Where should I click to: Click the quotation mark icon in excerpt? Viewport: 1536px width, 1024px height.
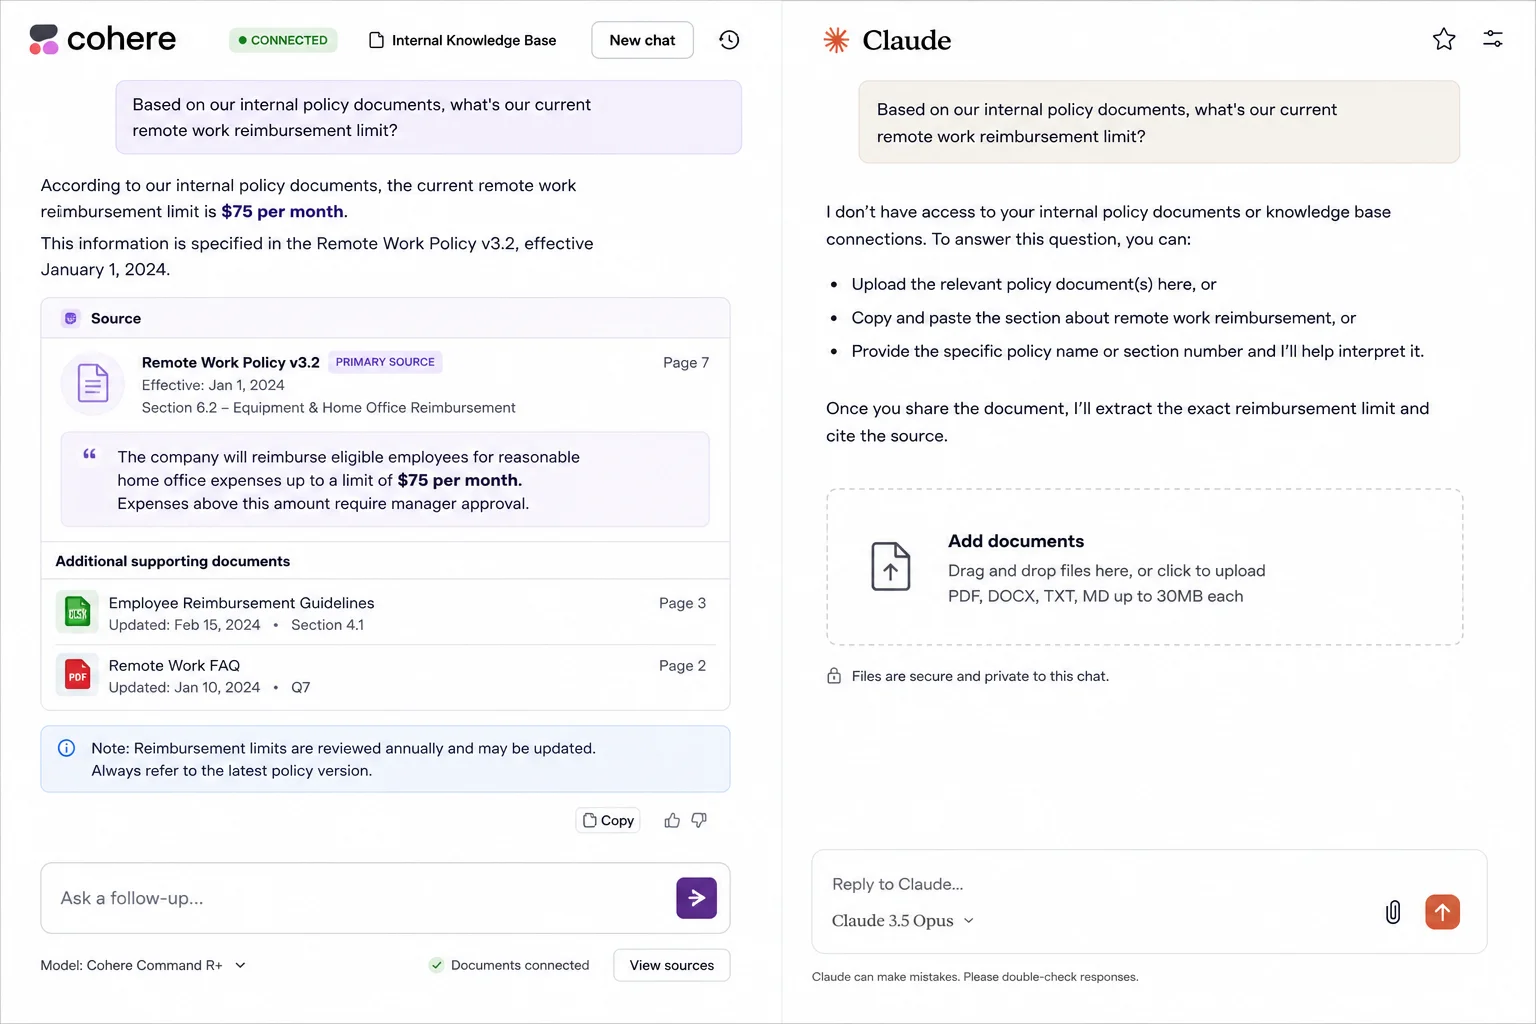pyautogui.click(x=90, y=454)
